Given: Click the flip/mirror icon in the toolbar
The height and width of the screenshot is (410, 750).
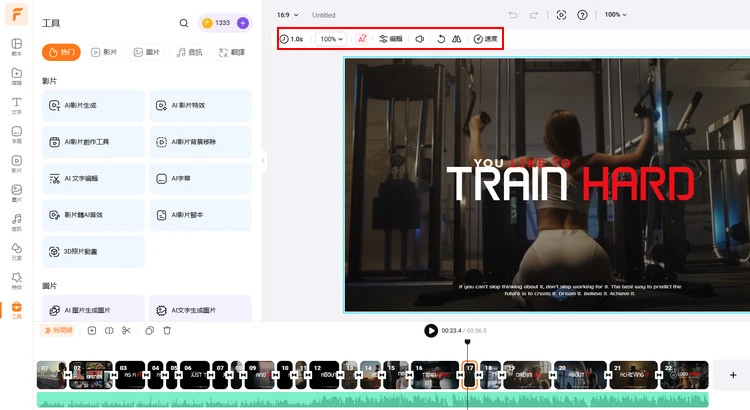Looking at the screenshot, I should 456,39.
